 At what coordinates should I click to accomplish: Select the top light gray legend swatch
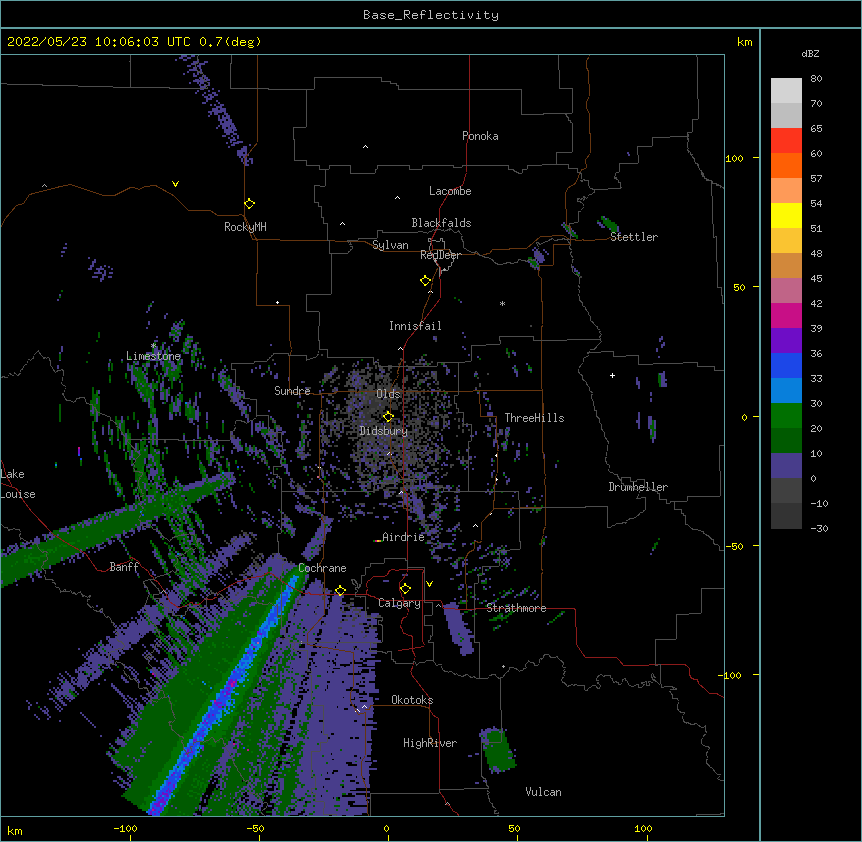click(786, 90)
